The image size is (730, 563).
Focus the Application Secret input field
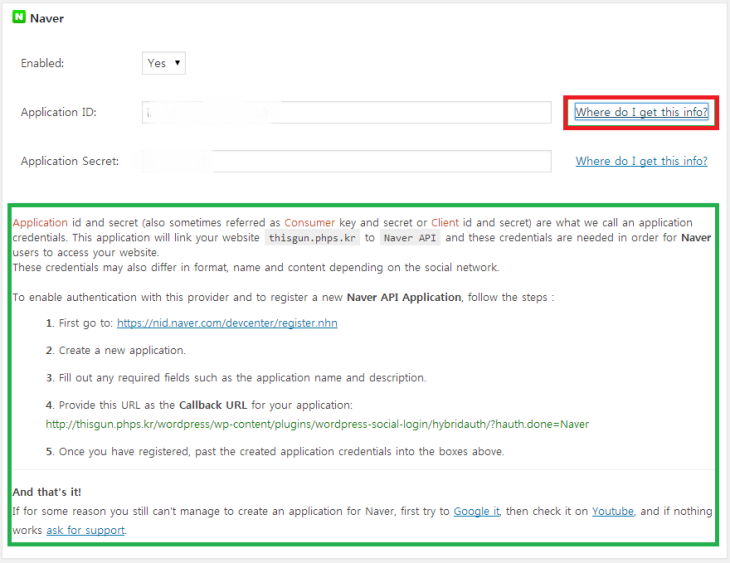[346, 161]
